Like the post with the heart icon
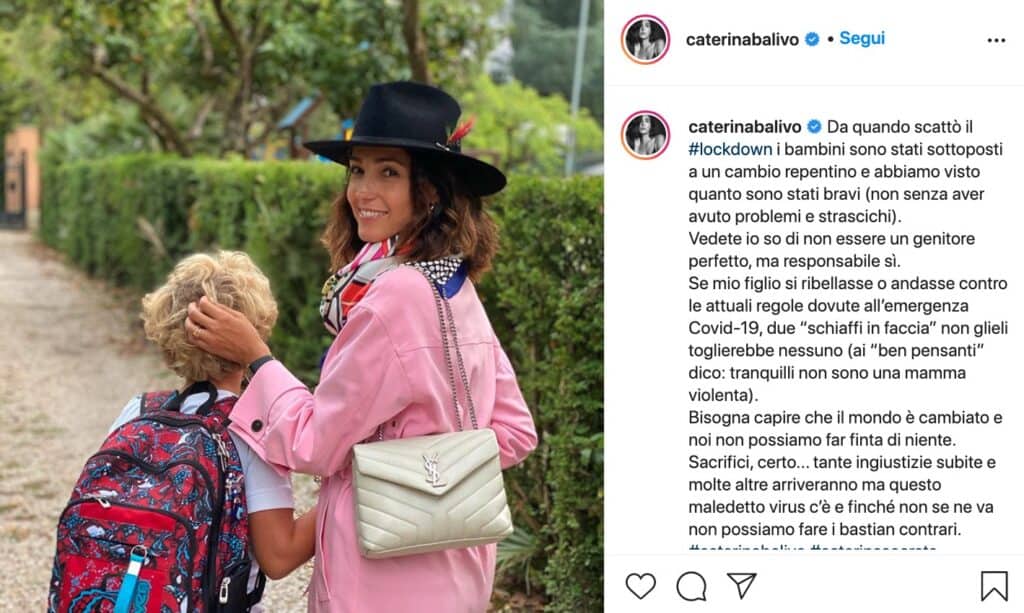1024x613 pixels. click(x=641, y=586)
